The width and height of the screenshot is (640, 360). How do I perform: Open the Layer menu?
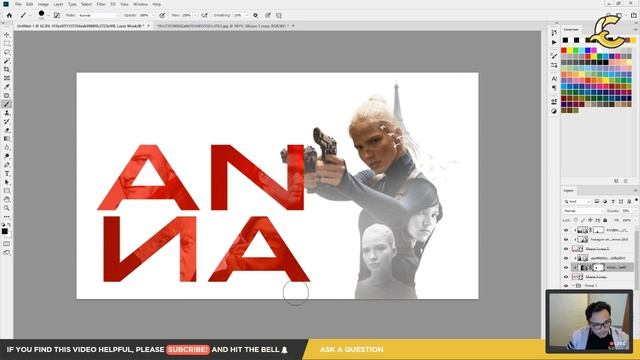coord(58,4)
